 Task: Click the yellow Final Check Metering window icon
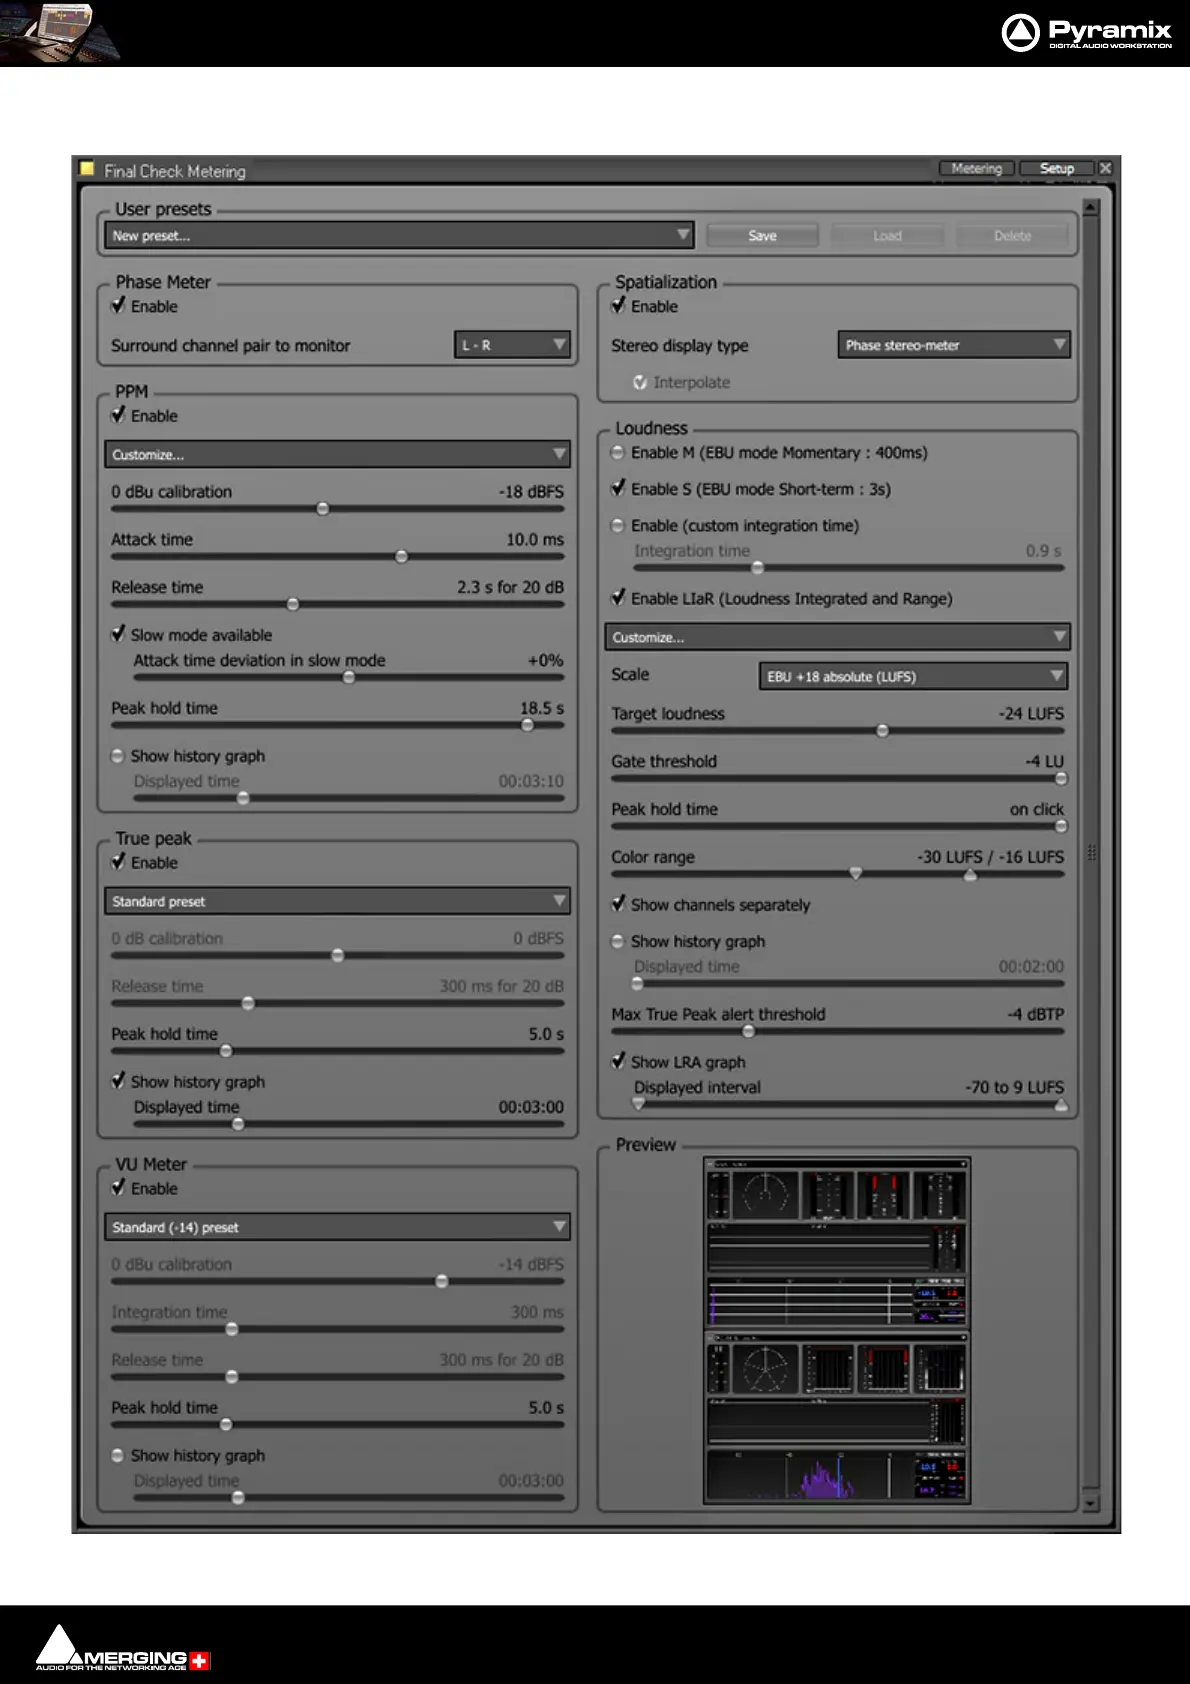click(x=87, y=168)
